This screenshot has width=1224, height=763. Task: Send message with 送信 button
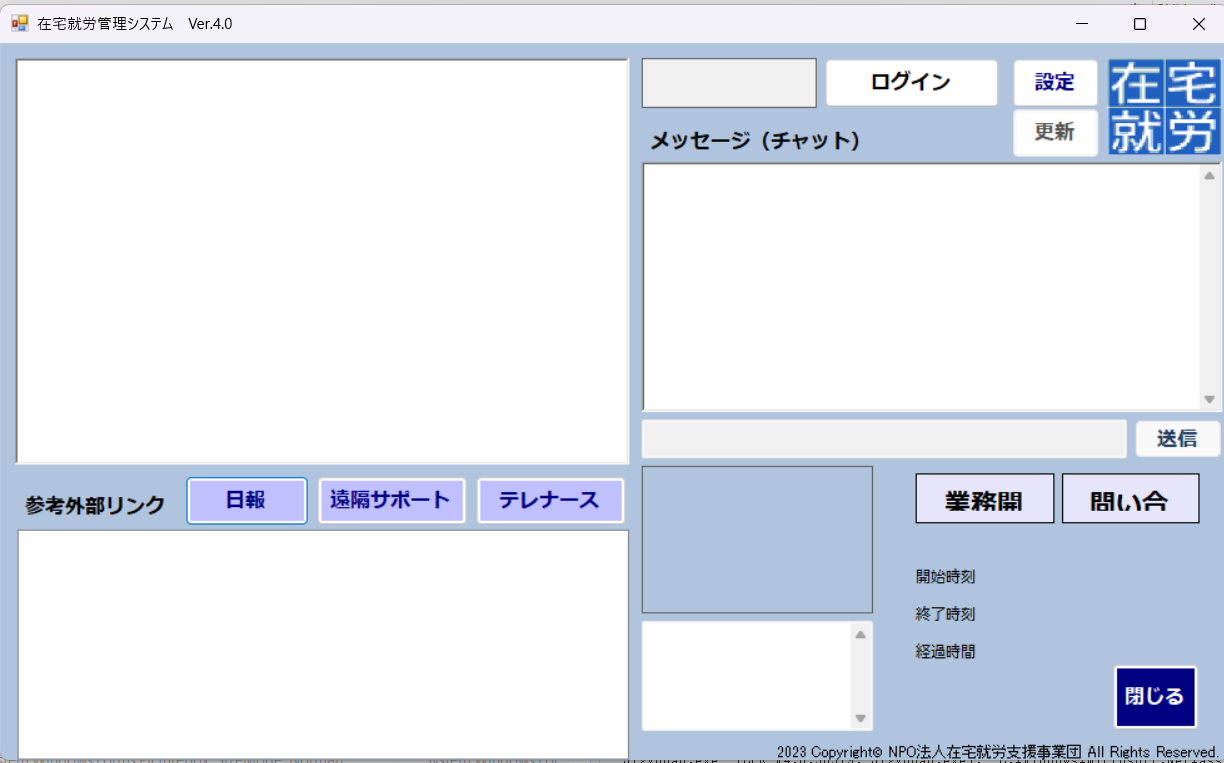pos(1177,438)
